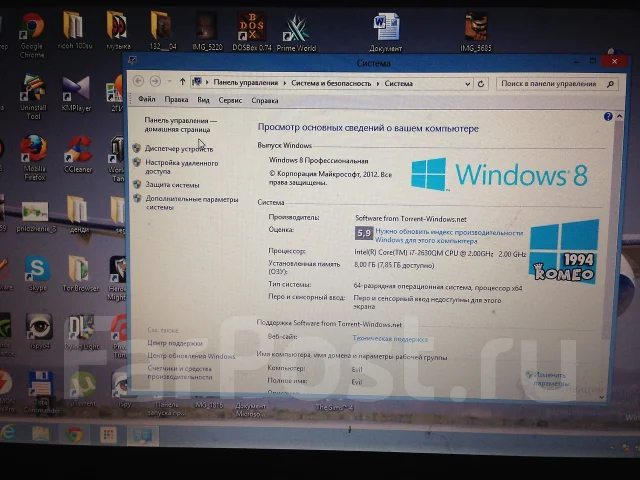The width and height of the screenshot is (640, 480).
Task: Open Защита системы link
Action: click(172, 185)
